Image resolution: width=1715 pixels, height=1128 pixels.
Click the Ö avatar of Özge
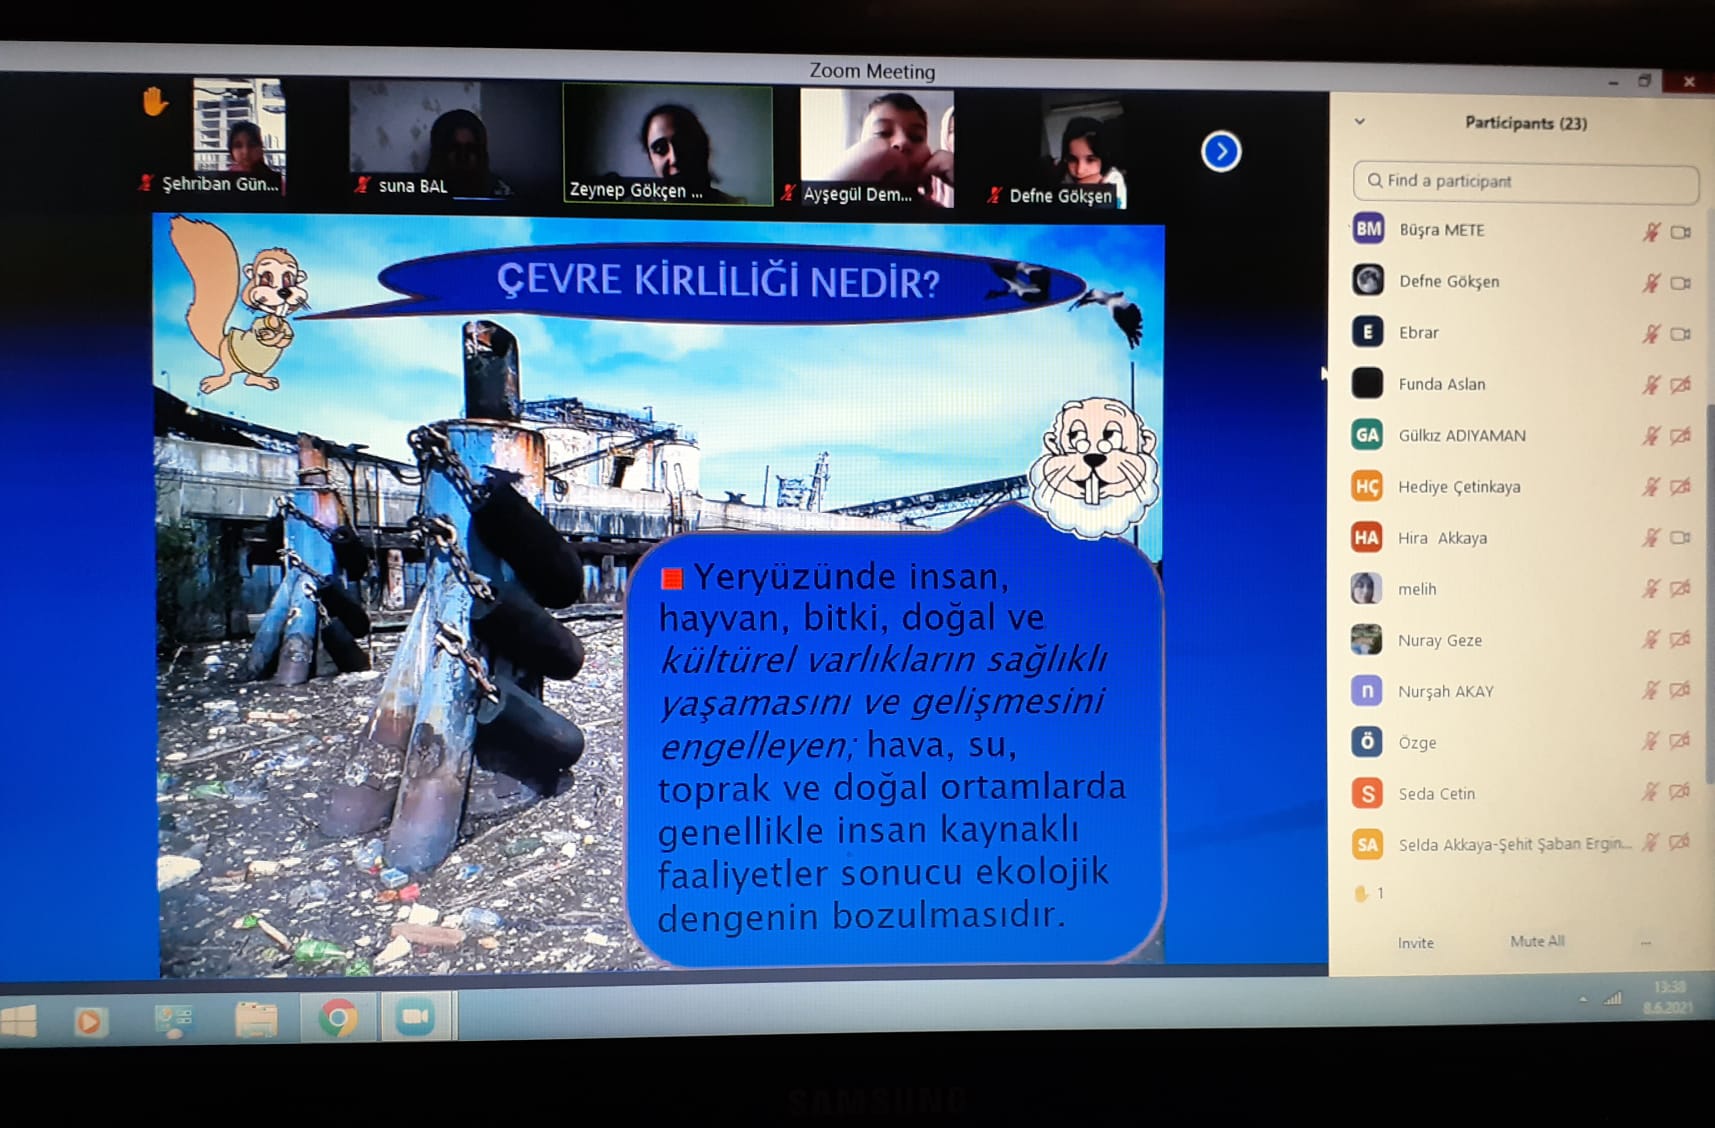coord(1367,741)
